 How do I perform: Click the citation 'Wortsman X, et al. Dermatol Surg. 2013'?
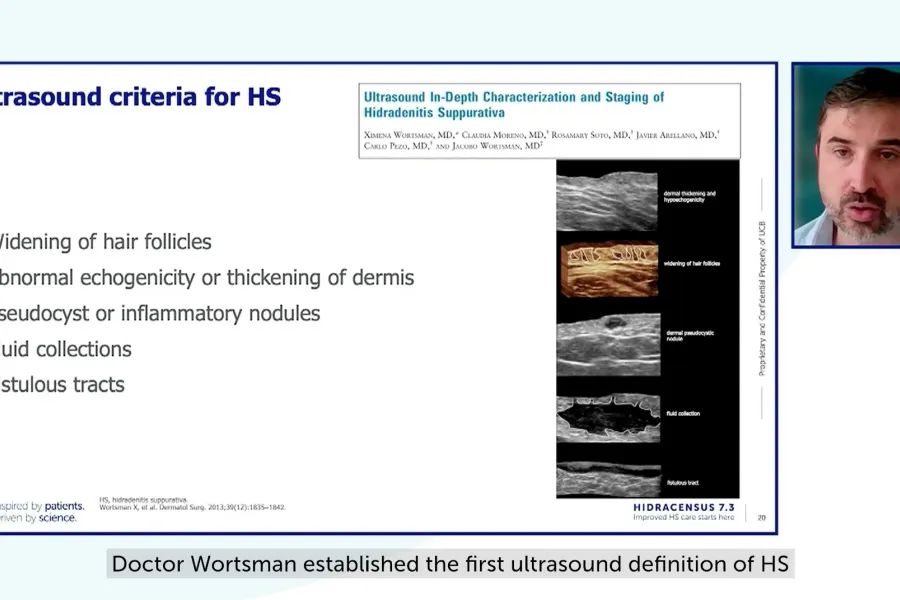[192, 508]
